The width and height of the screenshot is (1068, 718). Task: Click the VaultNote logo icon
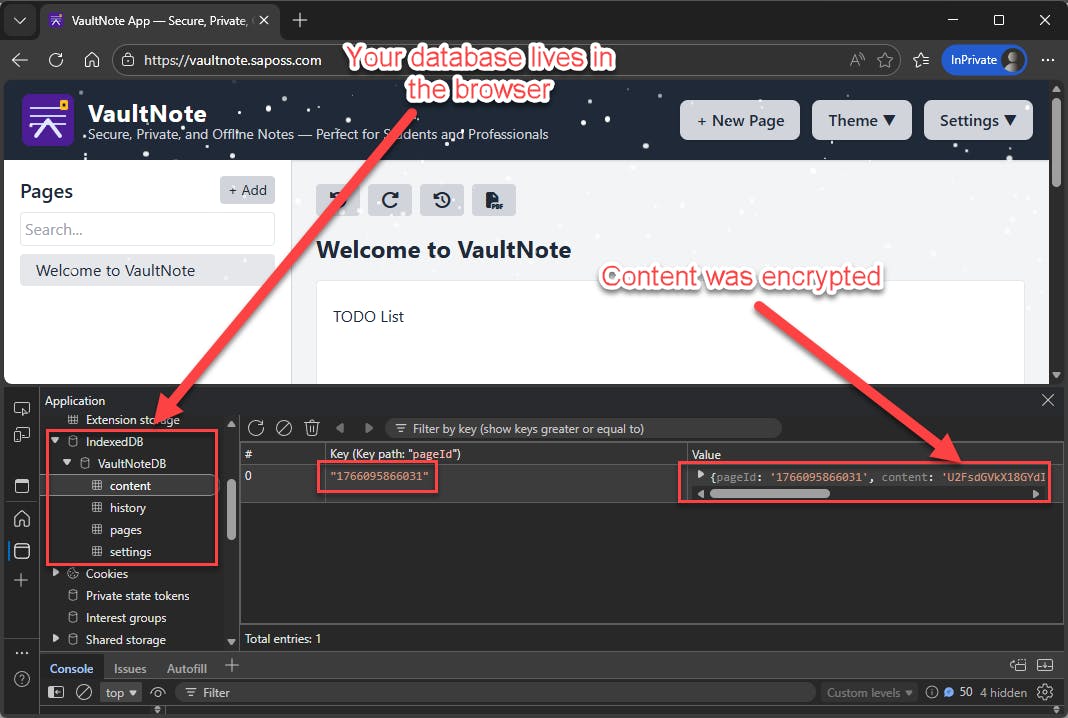tap(47, 120)
